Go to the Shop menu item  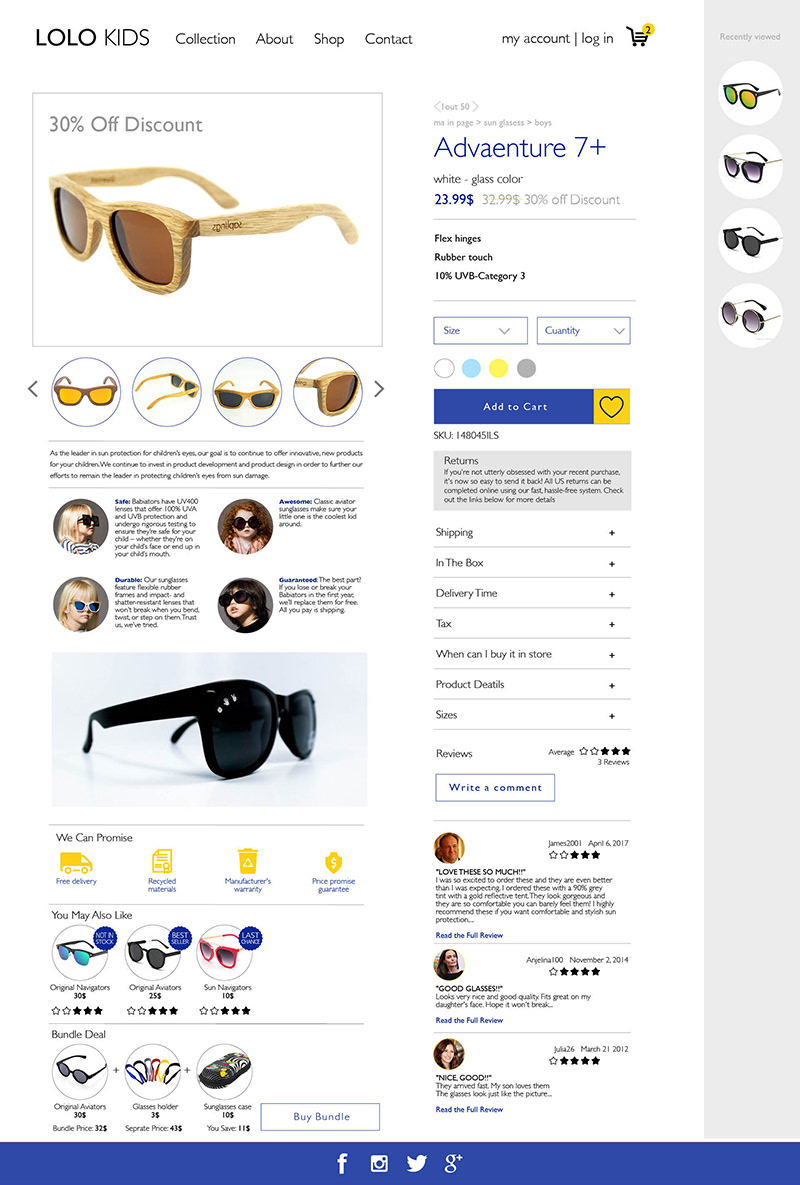(x=329, y=39)
